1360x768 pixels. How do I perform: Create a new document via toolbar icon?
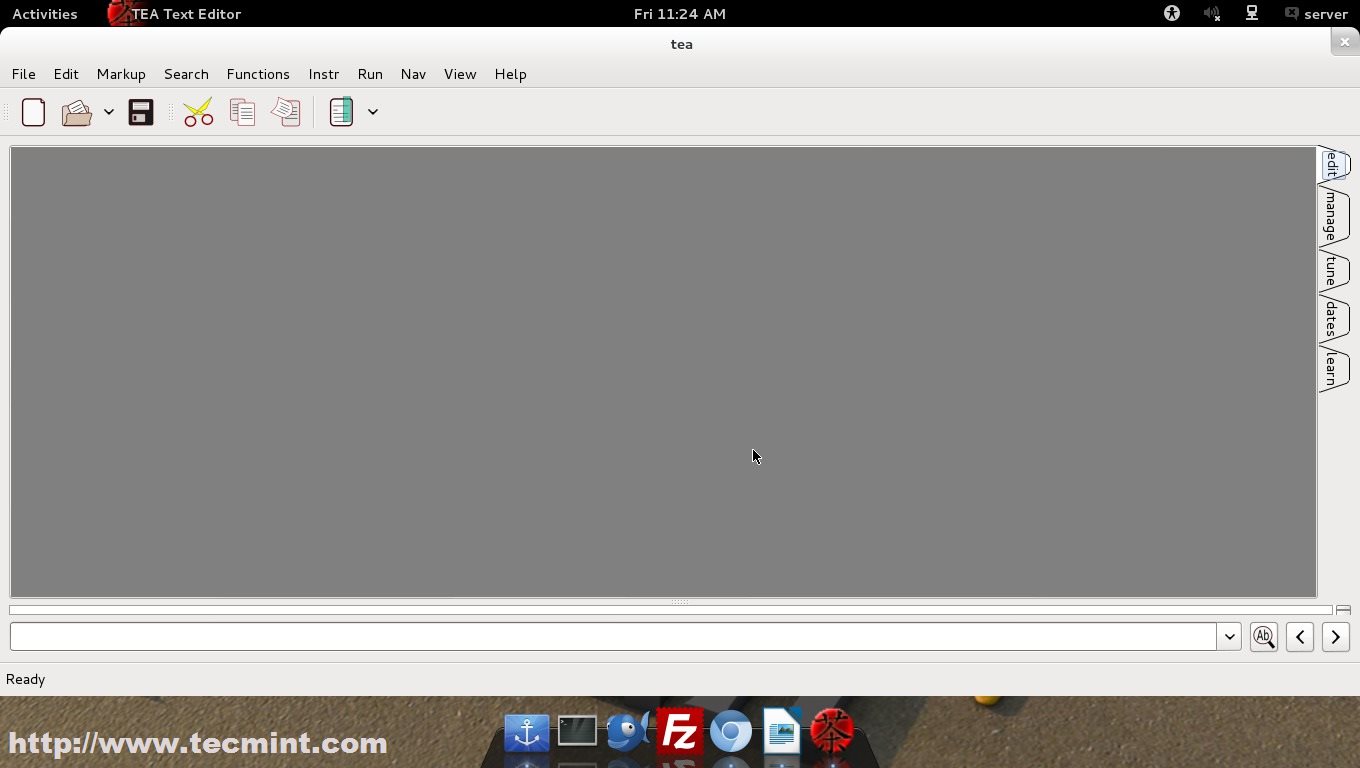(x=33, y=112)
